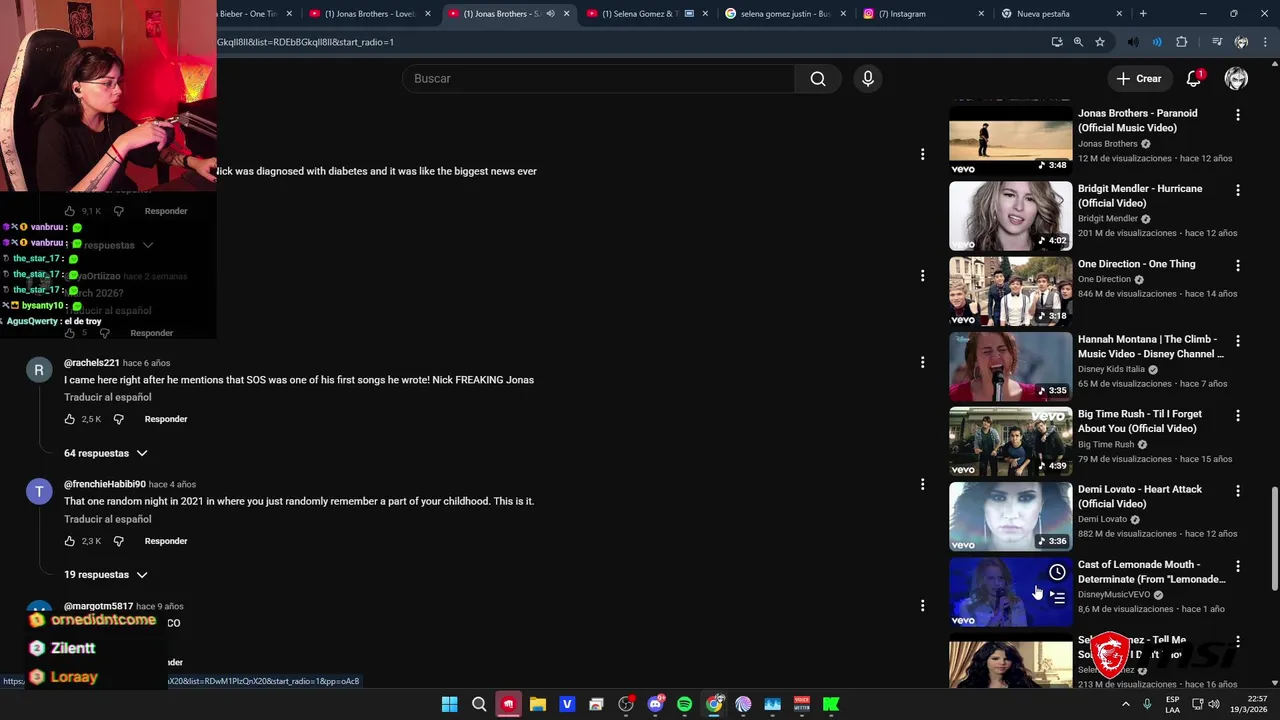Screen dimensions: 1280x720
Task: Open YouTube notifications bell
Action: pos(1194,79)
